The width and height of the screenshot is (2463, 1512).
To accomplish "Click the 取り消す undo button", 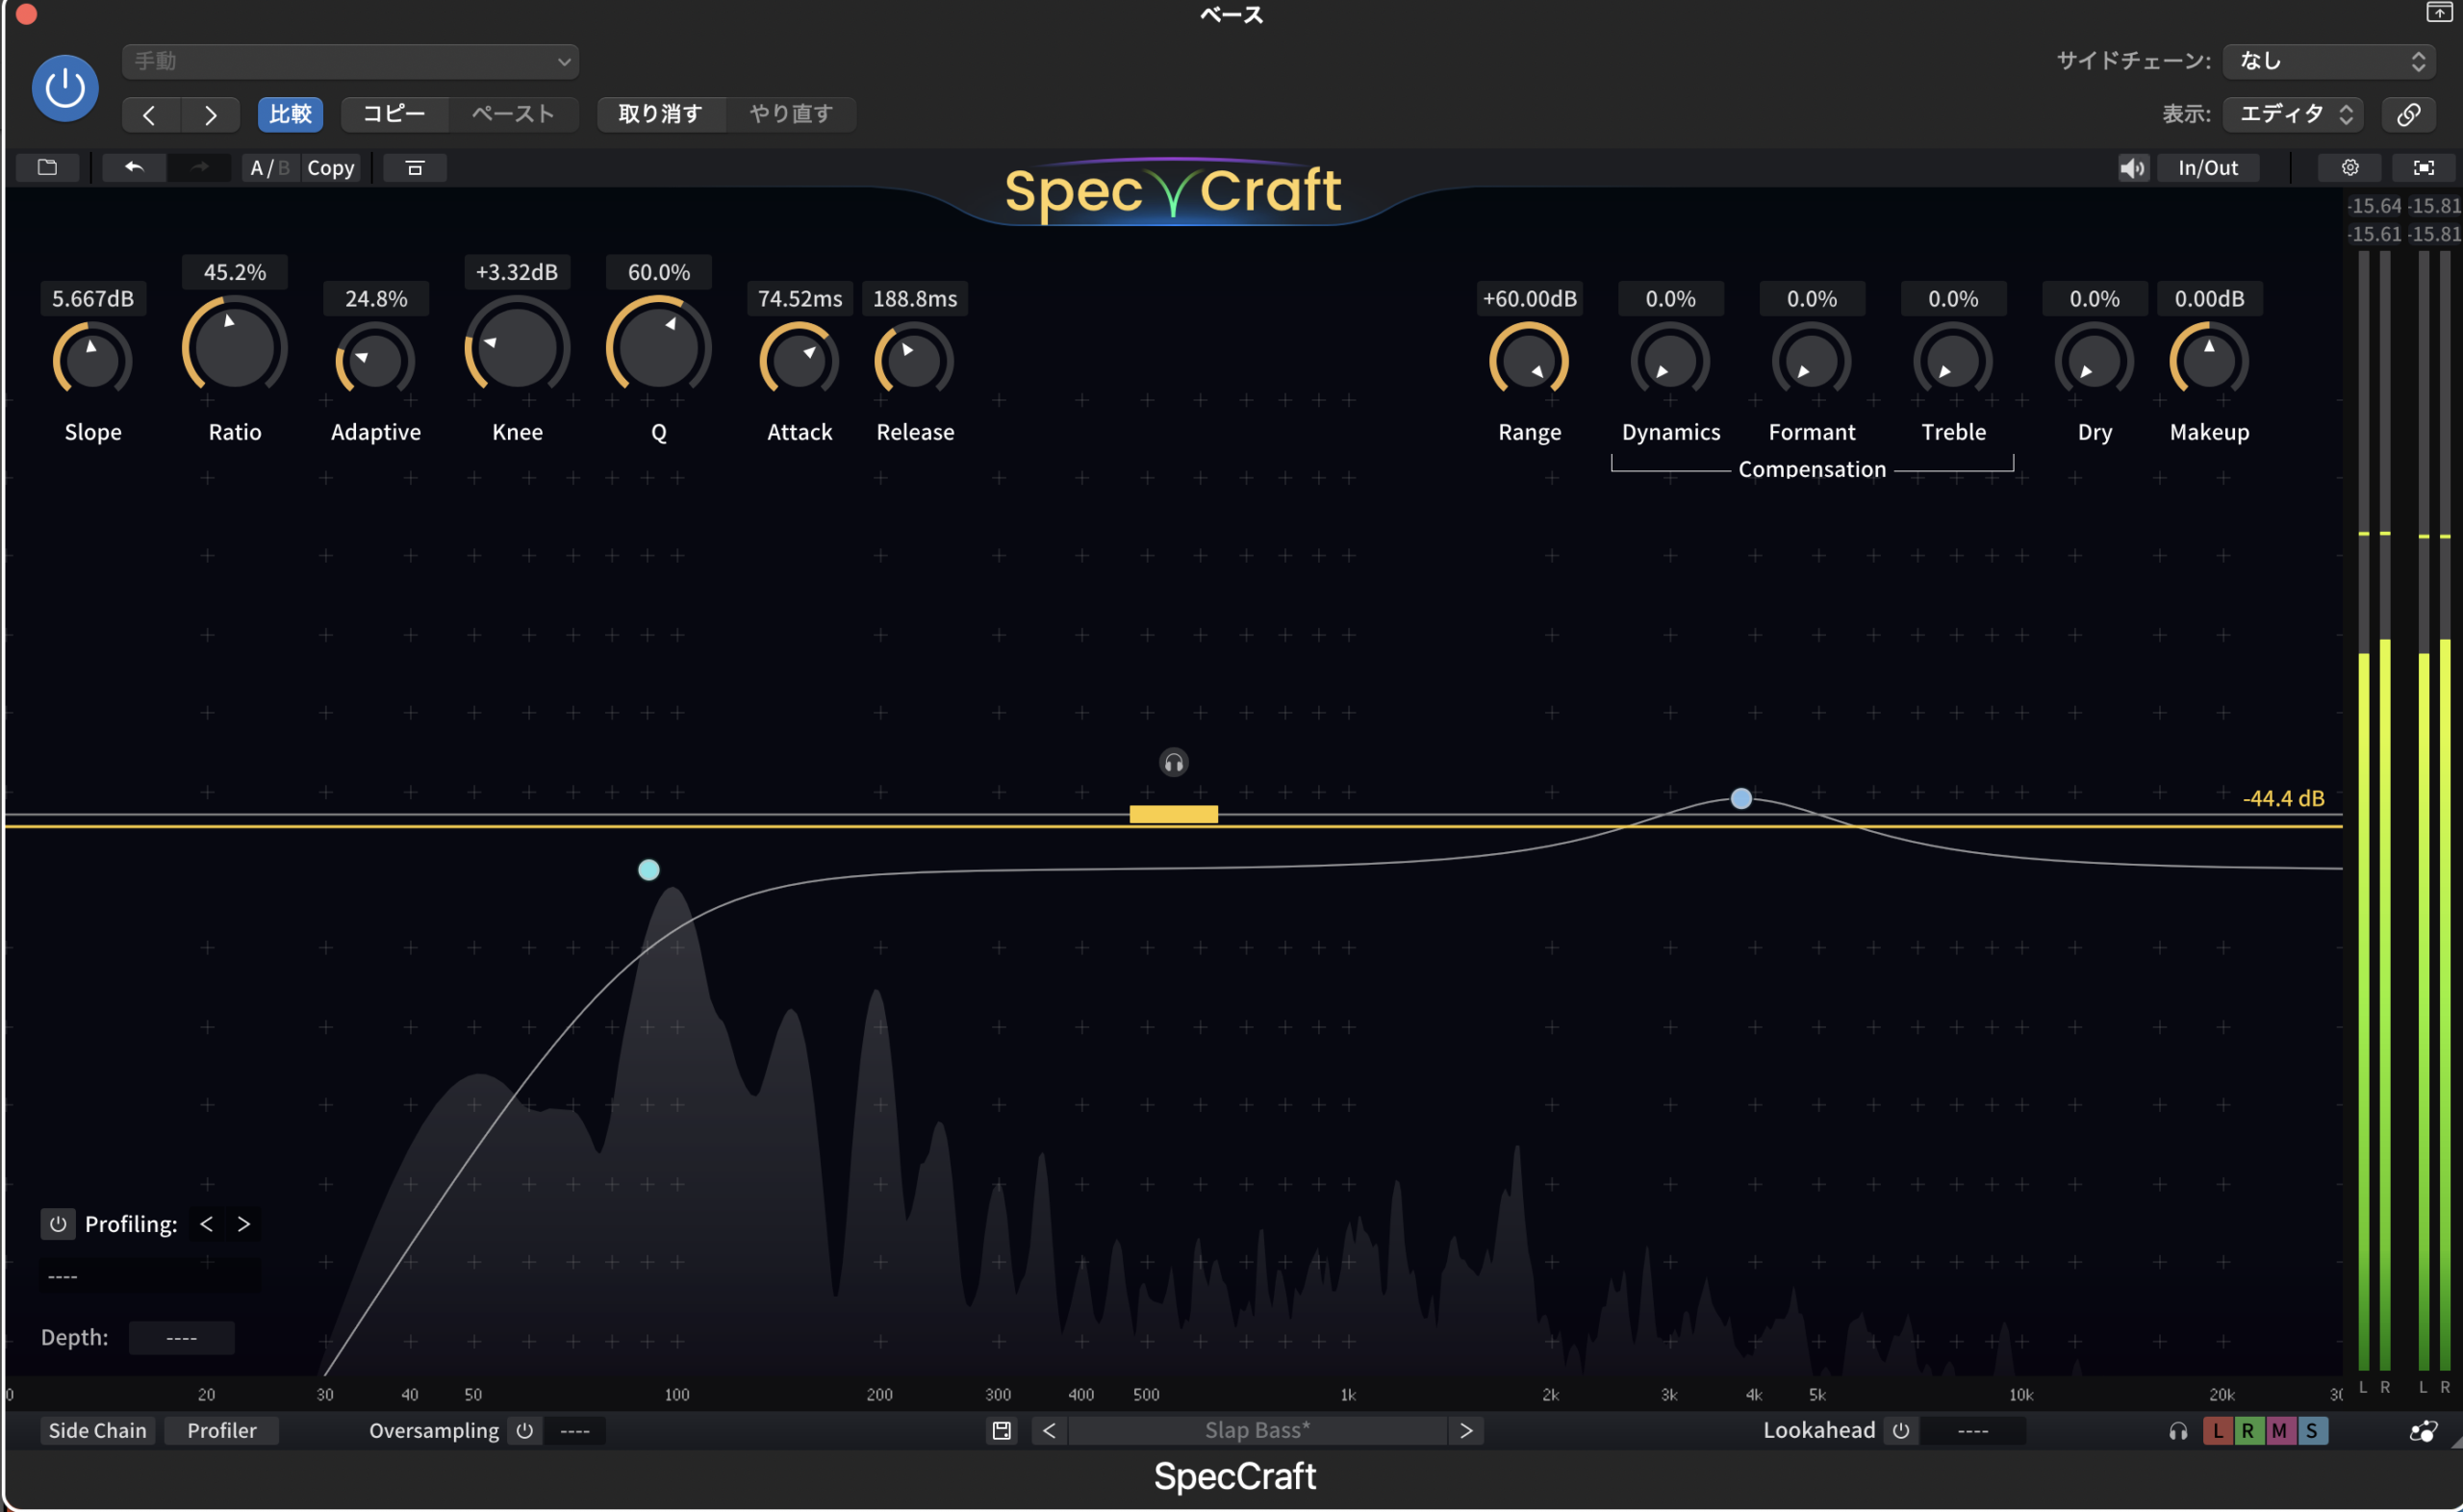I will (x=660, y=114).
